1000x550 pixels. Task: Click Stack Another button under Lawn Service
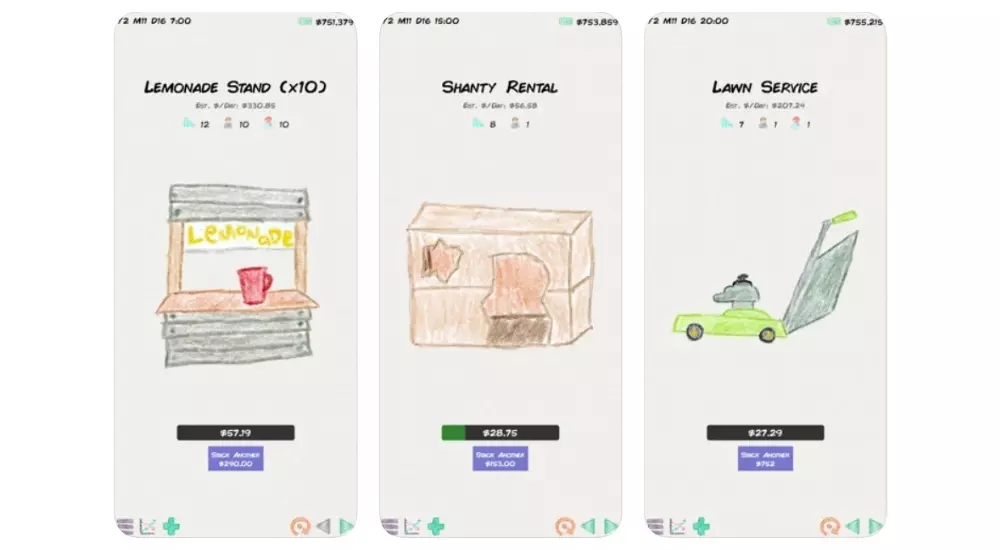point(765,458)
